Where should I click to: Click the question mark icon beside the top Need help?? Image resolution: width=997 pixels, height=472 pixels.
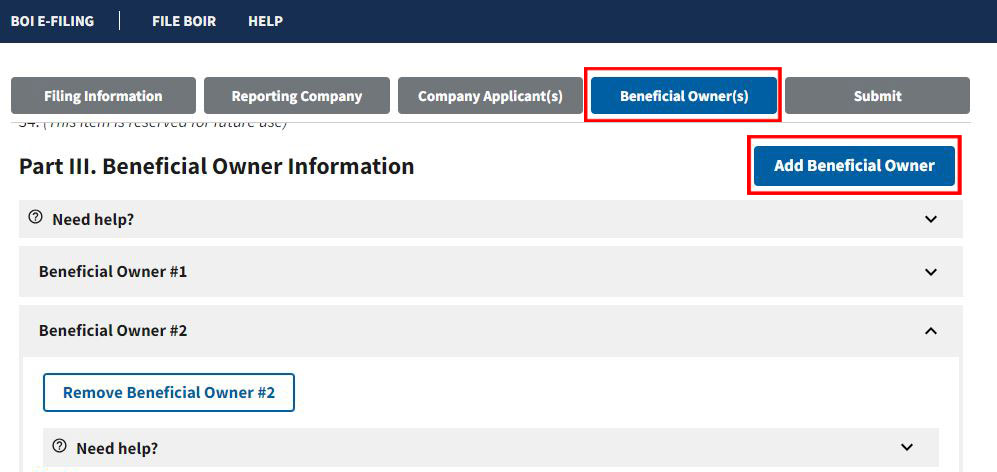point(36,218)
